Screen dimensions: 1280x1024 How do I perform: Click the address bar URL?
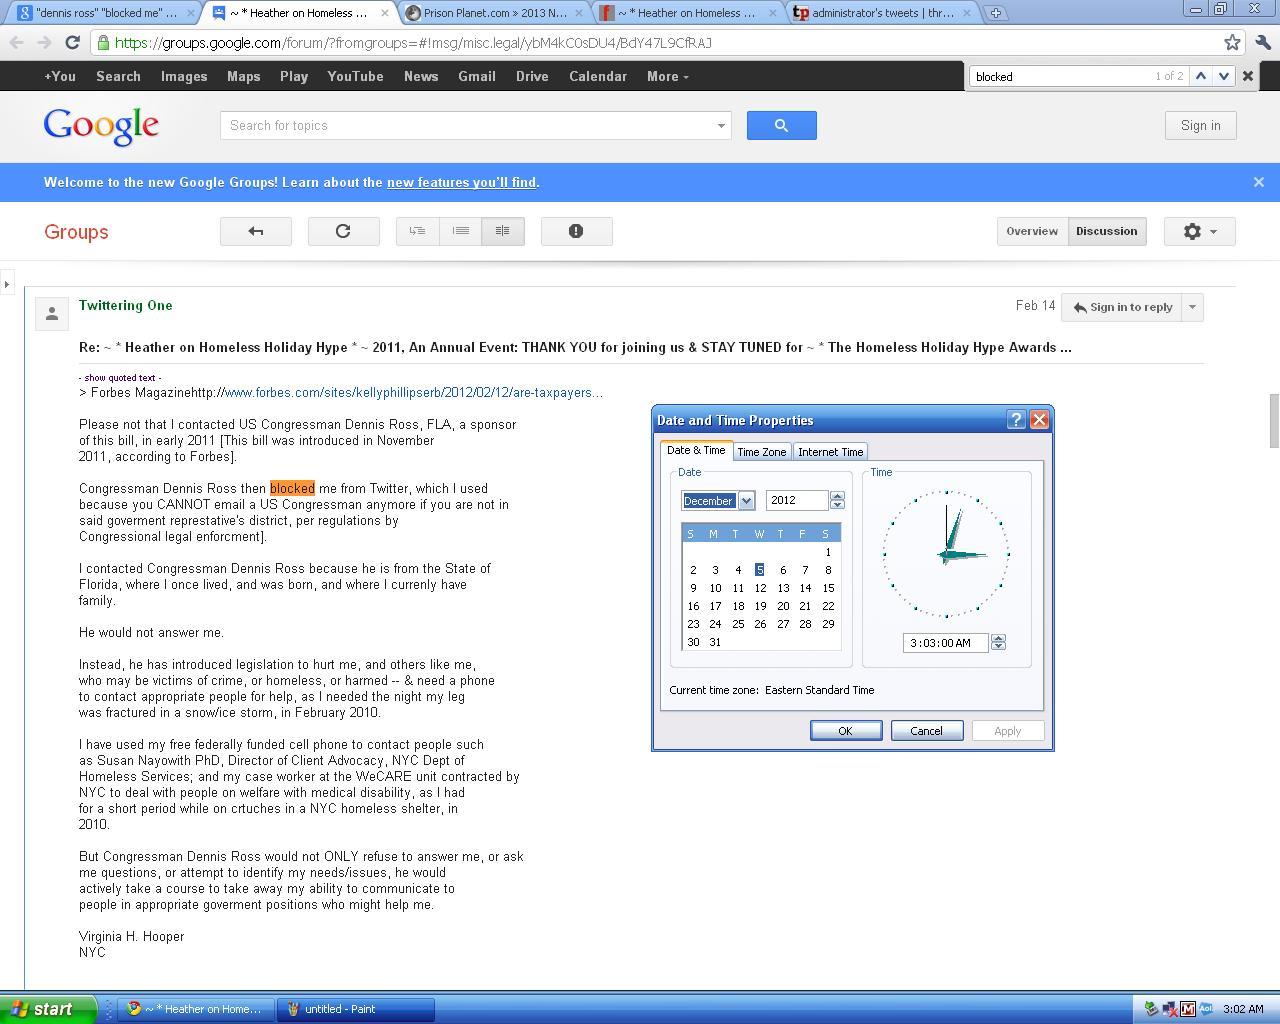[413, 43]
